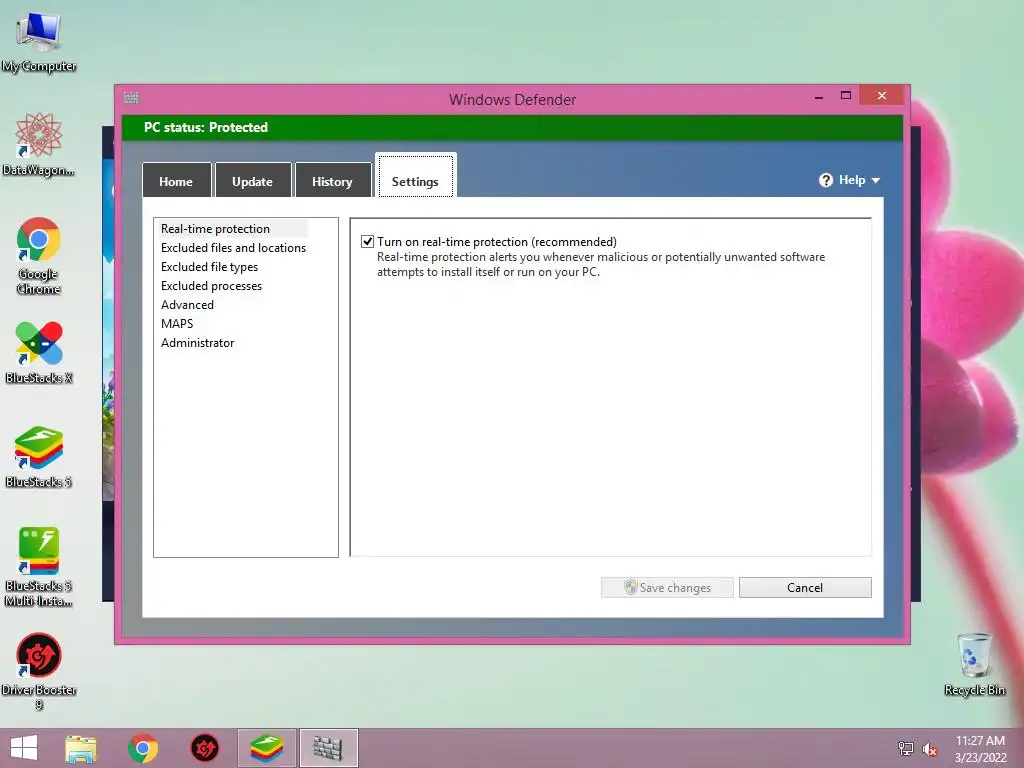The image size is (1024, 768).
Task: Minimize the Windows Defender window
Action: click(819, 96)
